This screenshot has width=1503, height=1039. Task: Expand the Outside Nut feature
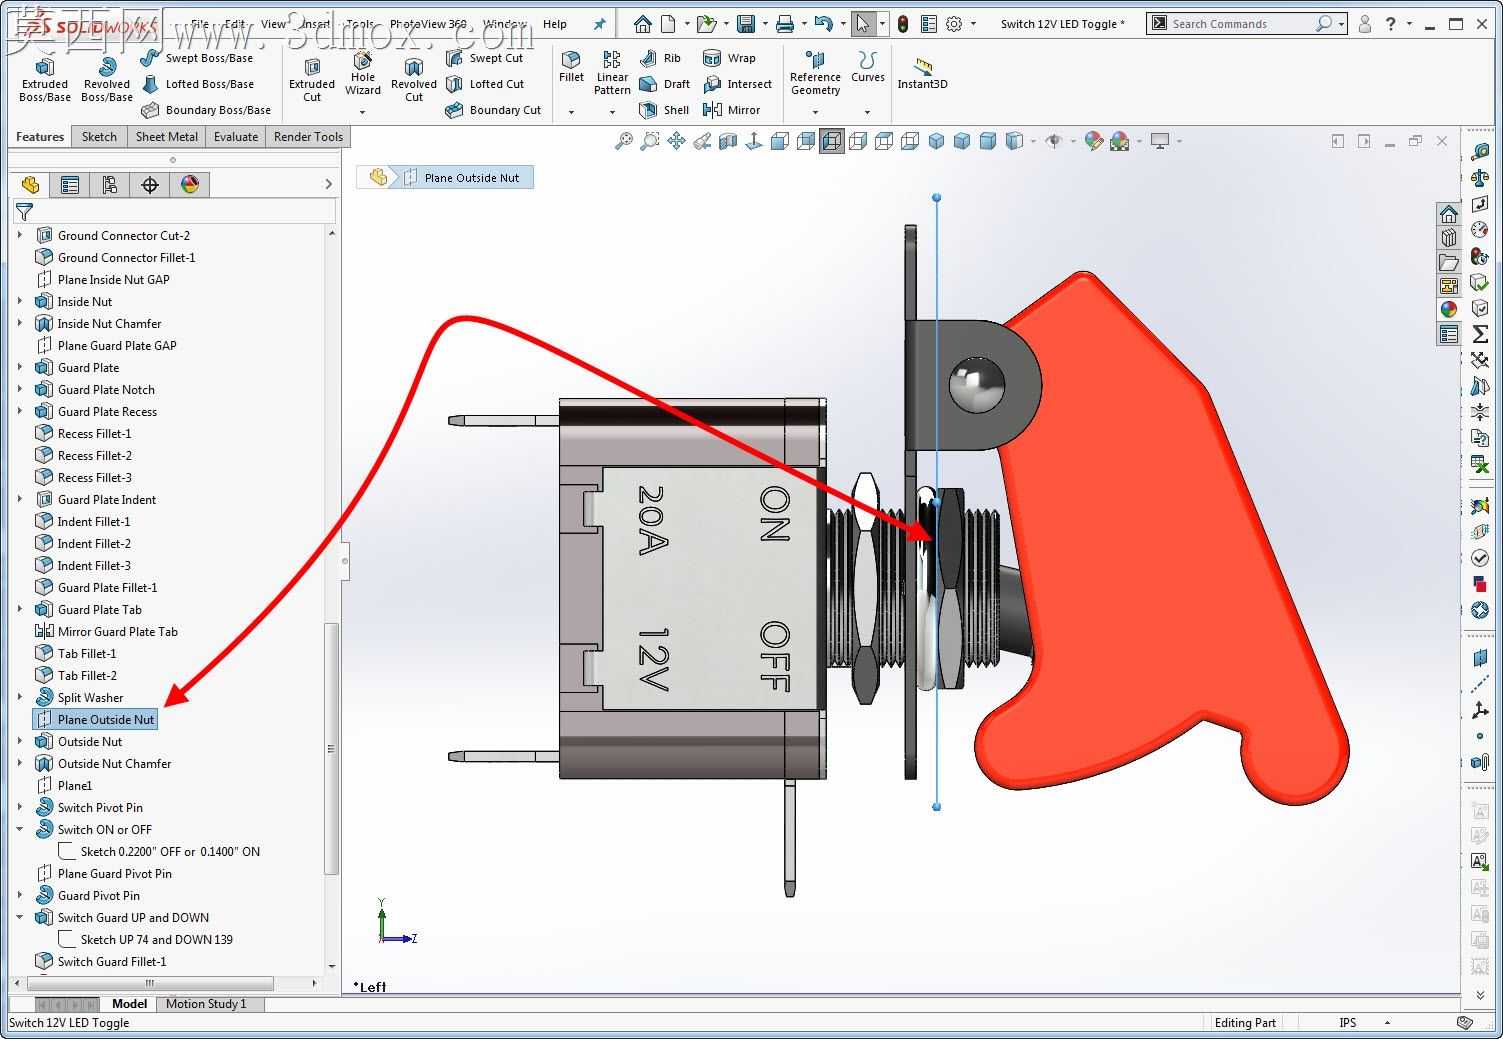(20, 741)
